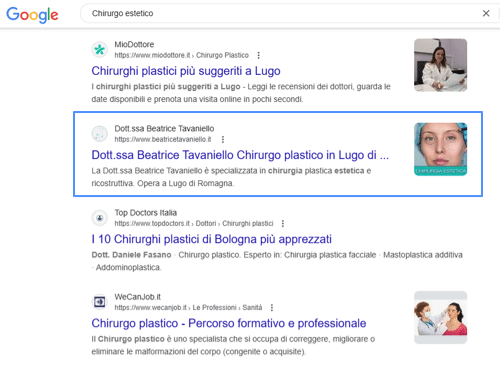This screenshot has width=500, height=378.
Task: Click the WeCanJob.it site favicon
Action: [100, 302]
